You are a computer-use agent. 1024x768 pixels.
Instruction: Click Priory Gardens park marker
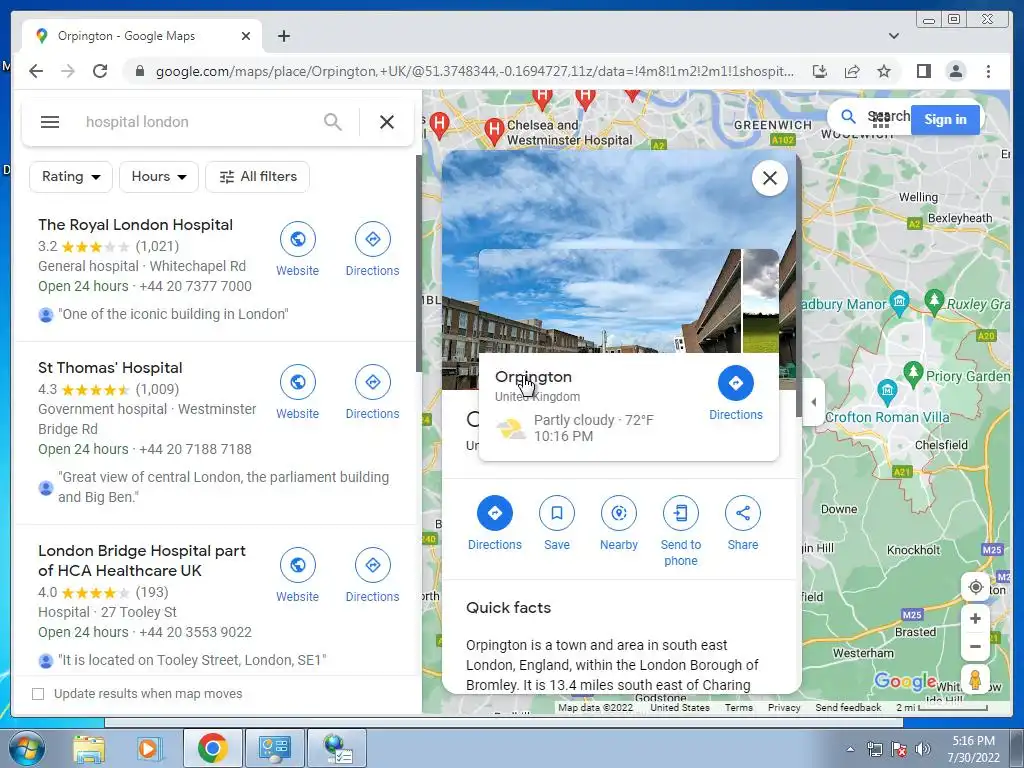click(x=913, y=373)
